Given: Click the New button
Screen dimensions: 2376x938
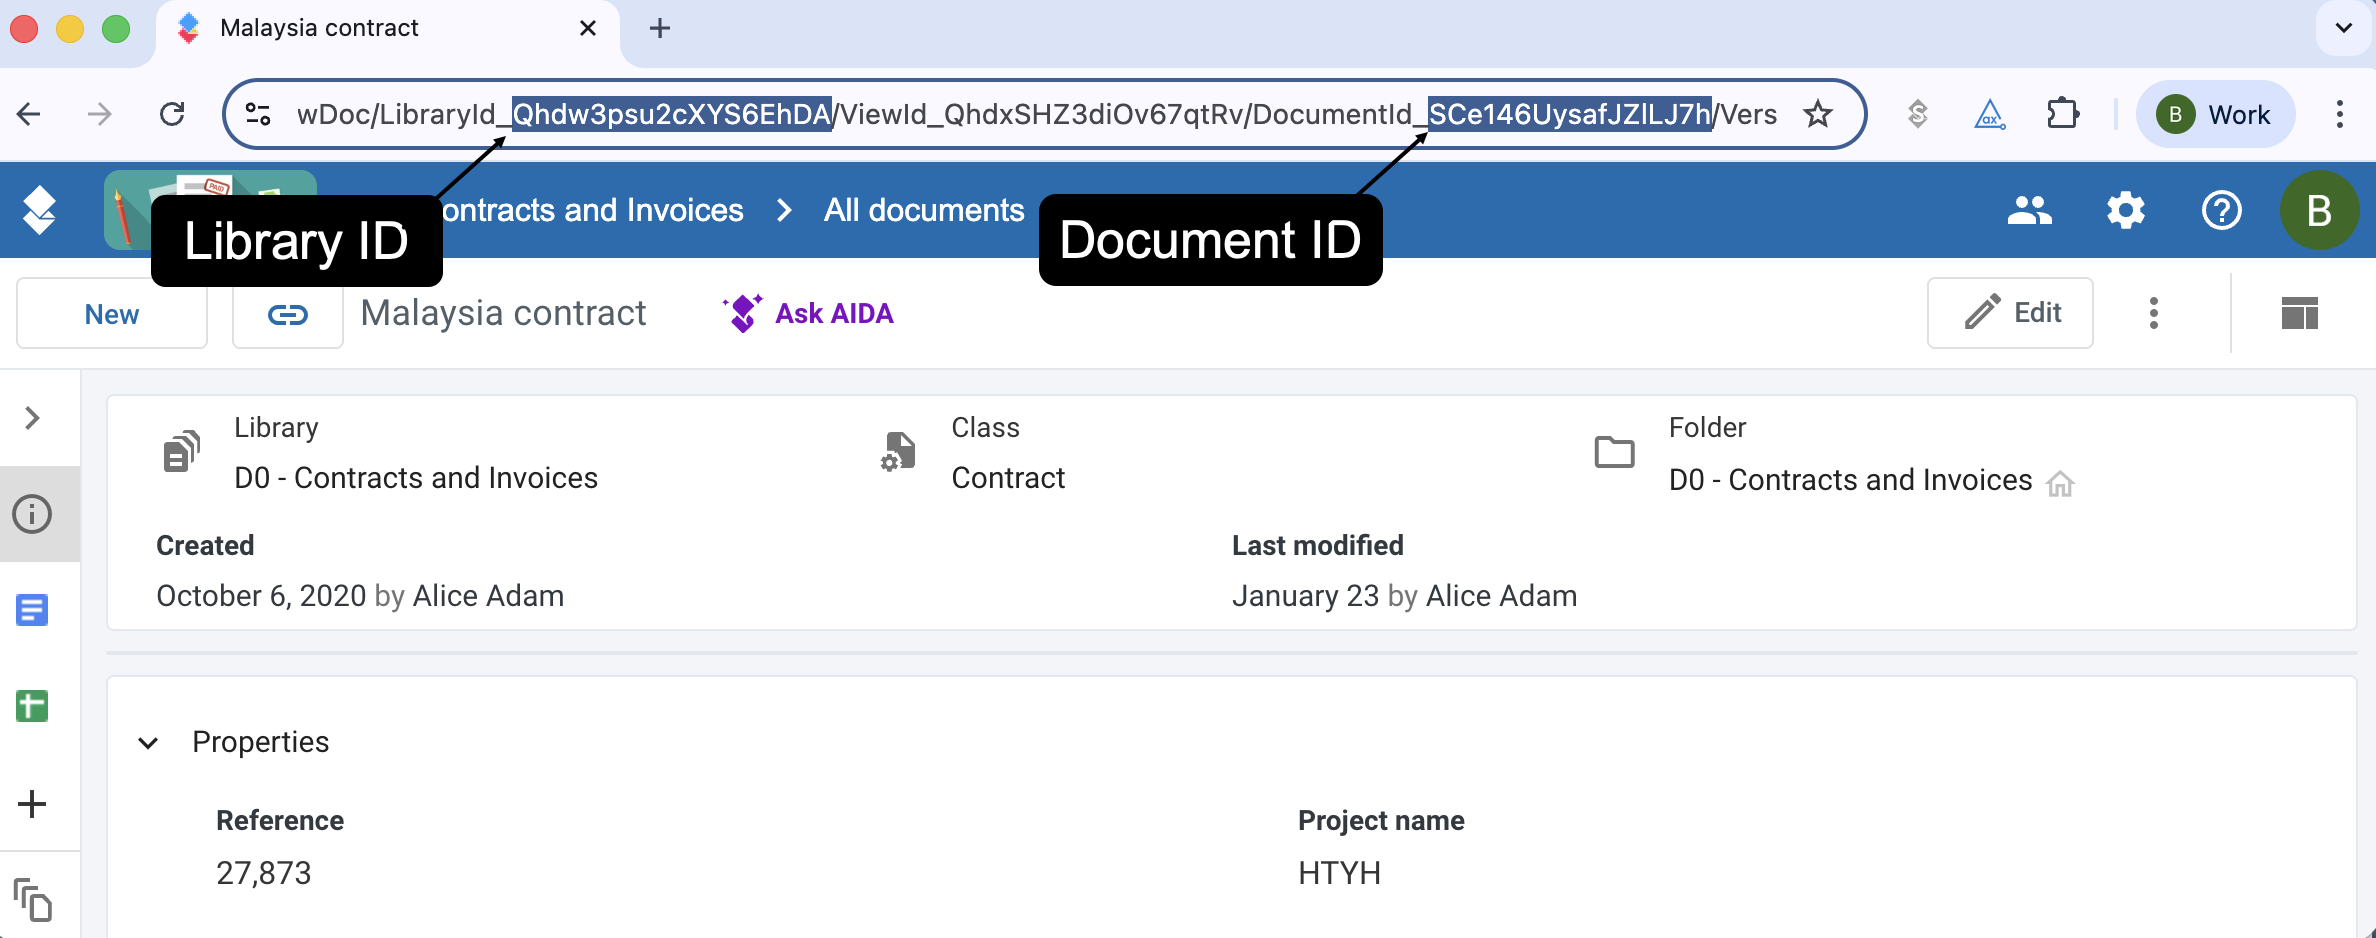Looking at the screenshot, I should coord(112,313).
